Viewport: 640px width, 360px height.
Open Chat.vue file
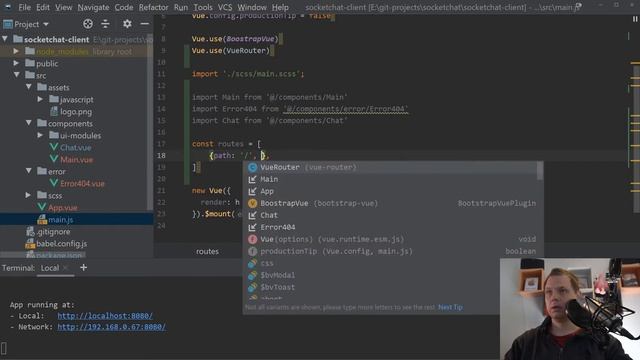point(76,147)
